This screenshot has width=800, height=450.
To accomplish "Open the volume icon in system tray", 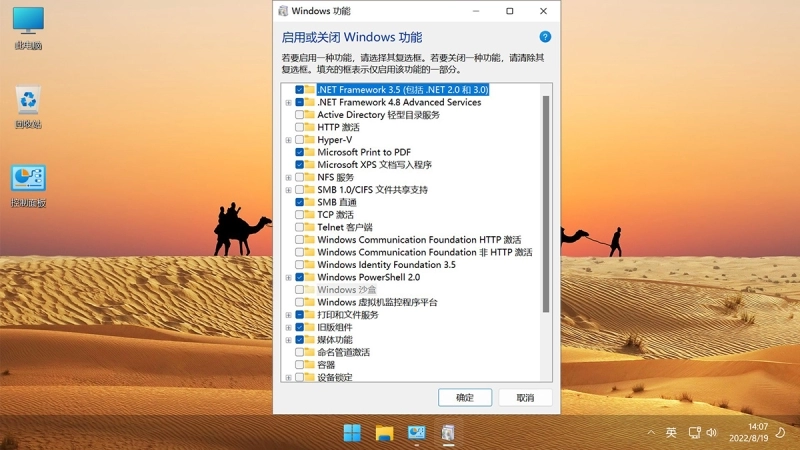I will 712,433.
